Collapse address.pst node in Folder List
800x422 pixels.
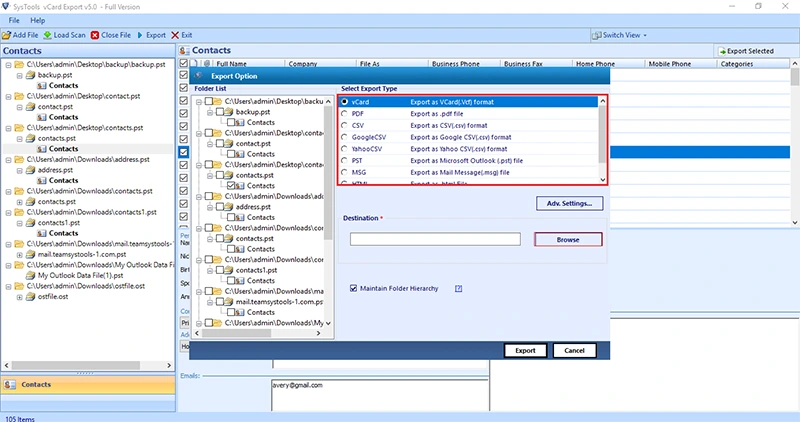(210, 207)
